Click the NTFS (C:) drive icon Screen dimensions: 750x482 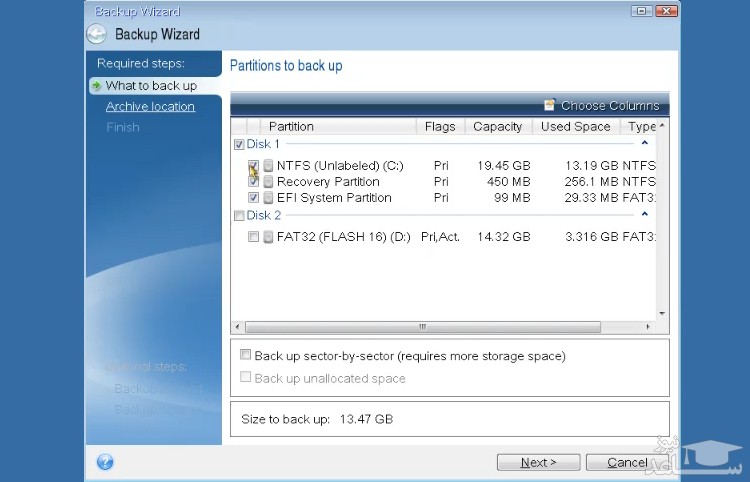[268, 166]
